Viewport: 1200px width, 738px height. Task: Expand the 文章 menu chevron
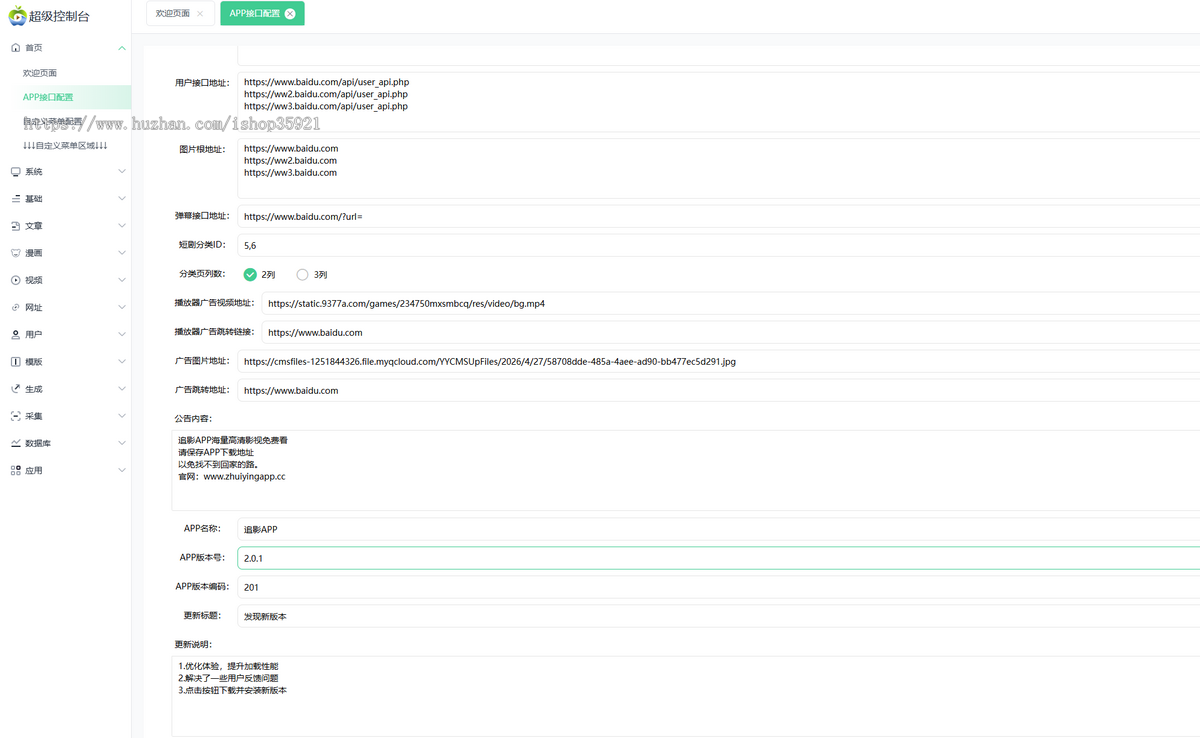[x=122, y=226]
